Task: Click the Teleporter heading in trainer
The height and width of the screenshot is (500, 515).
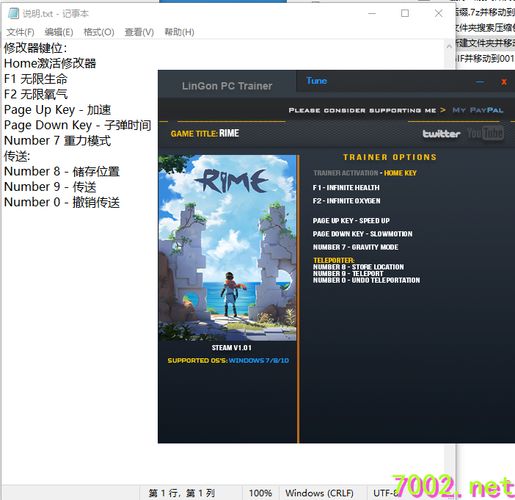Action: [x=334, y=260]
